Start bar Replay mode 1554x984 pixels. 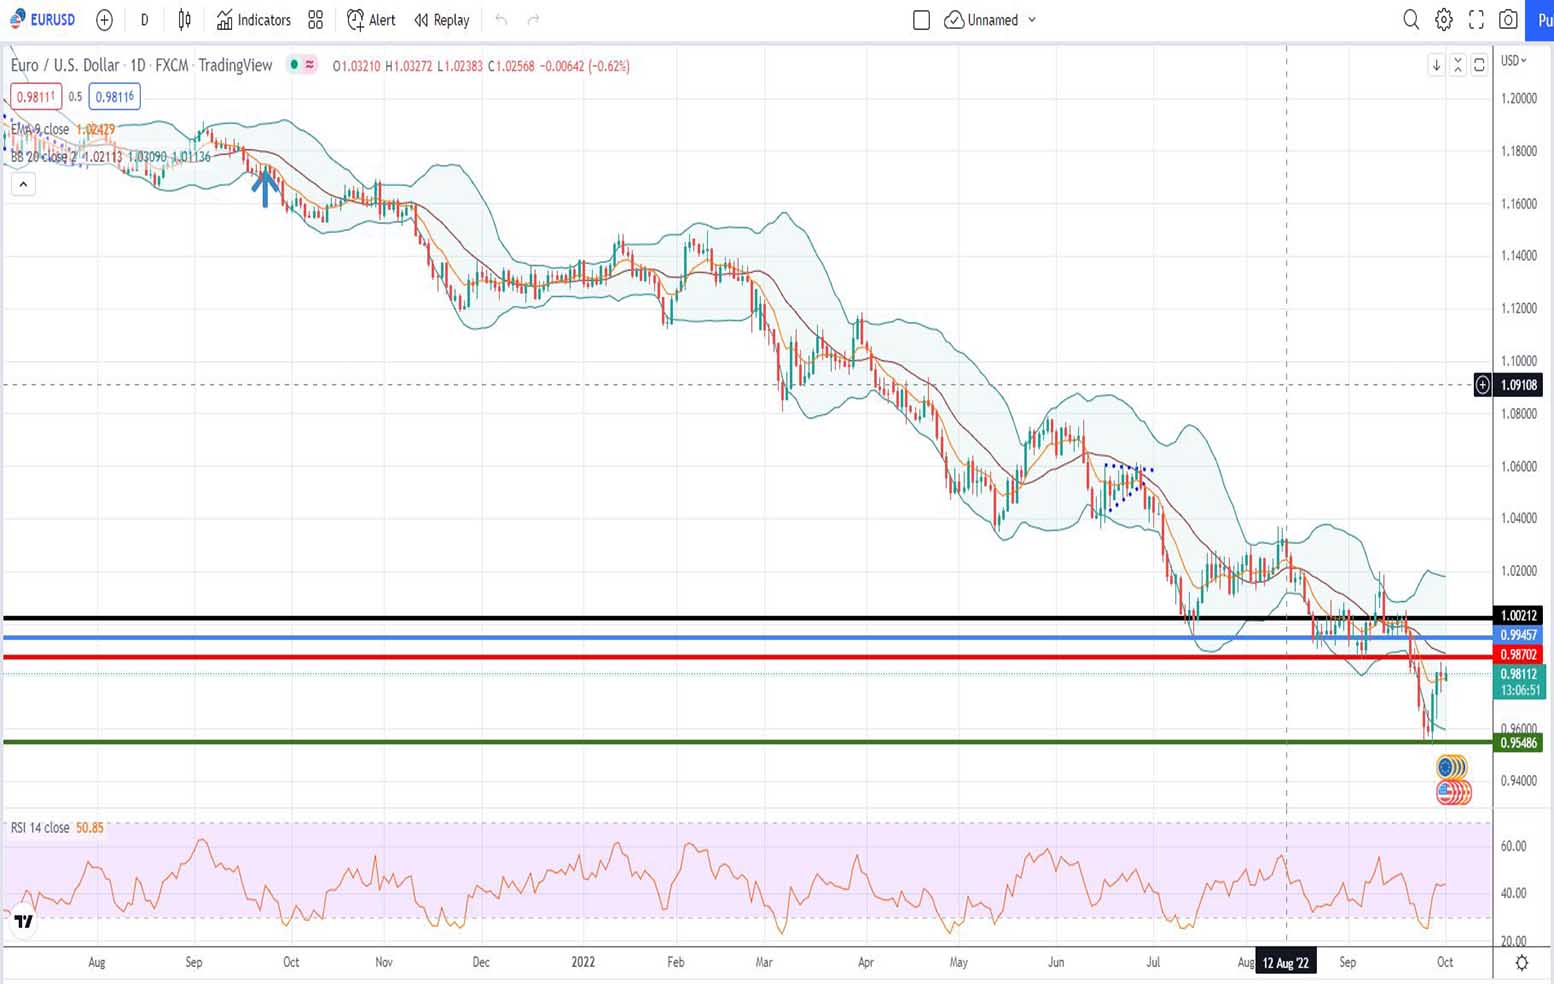click(442, 20)
